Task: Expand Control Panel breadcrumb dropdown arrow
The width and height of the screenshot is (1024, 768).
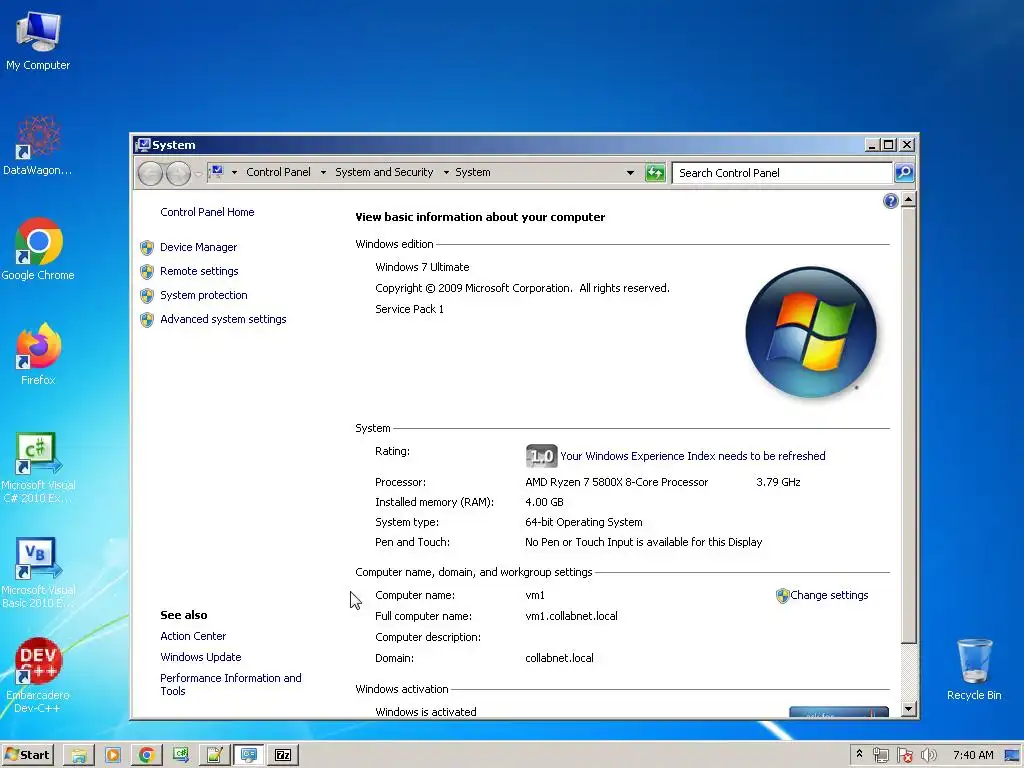Action: [323, 172]
